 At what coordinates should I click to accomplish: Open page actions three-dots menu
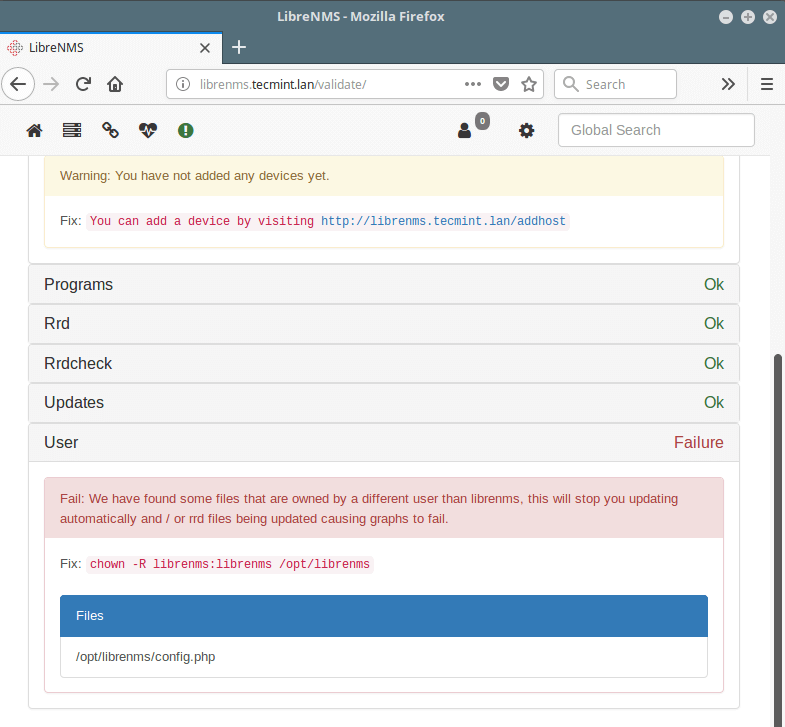(473, 84)
